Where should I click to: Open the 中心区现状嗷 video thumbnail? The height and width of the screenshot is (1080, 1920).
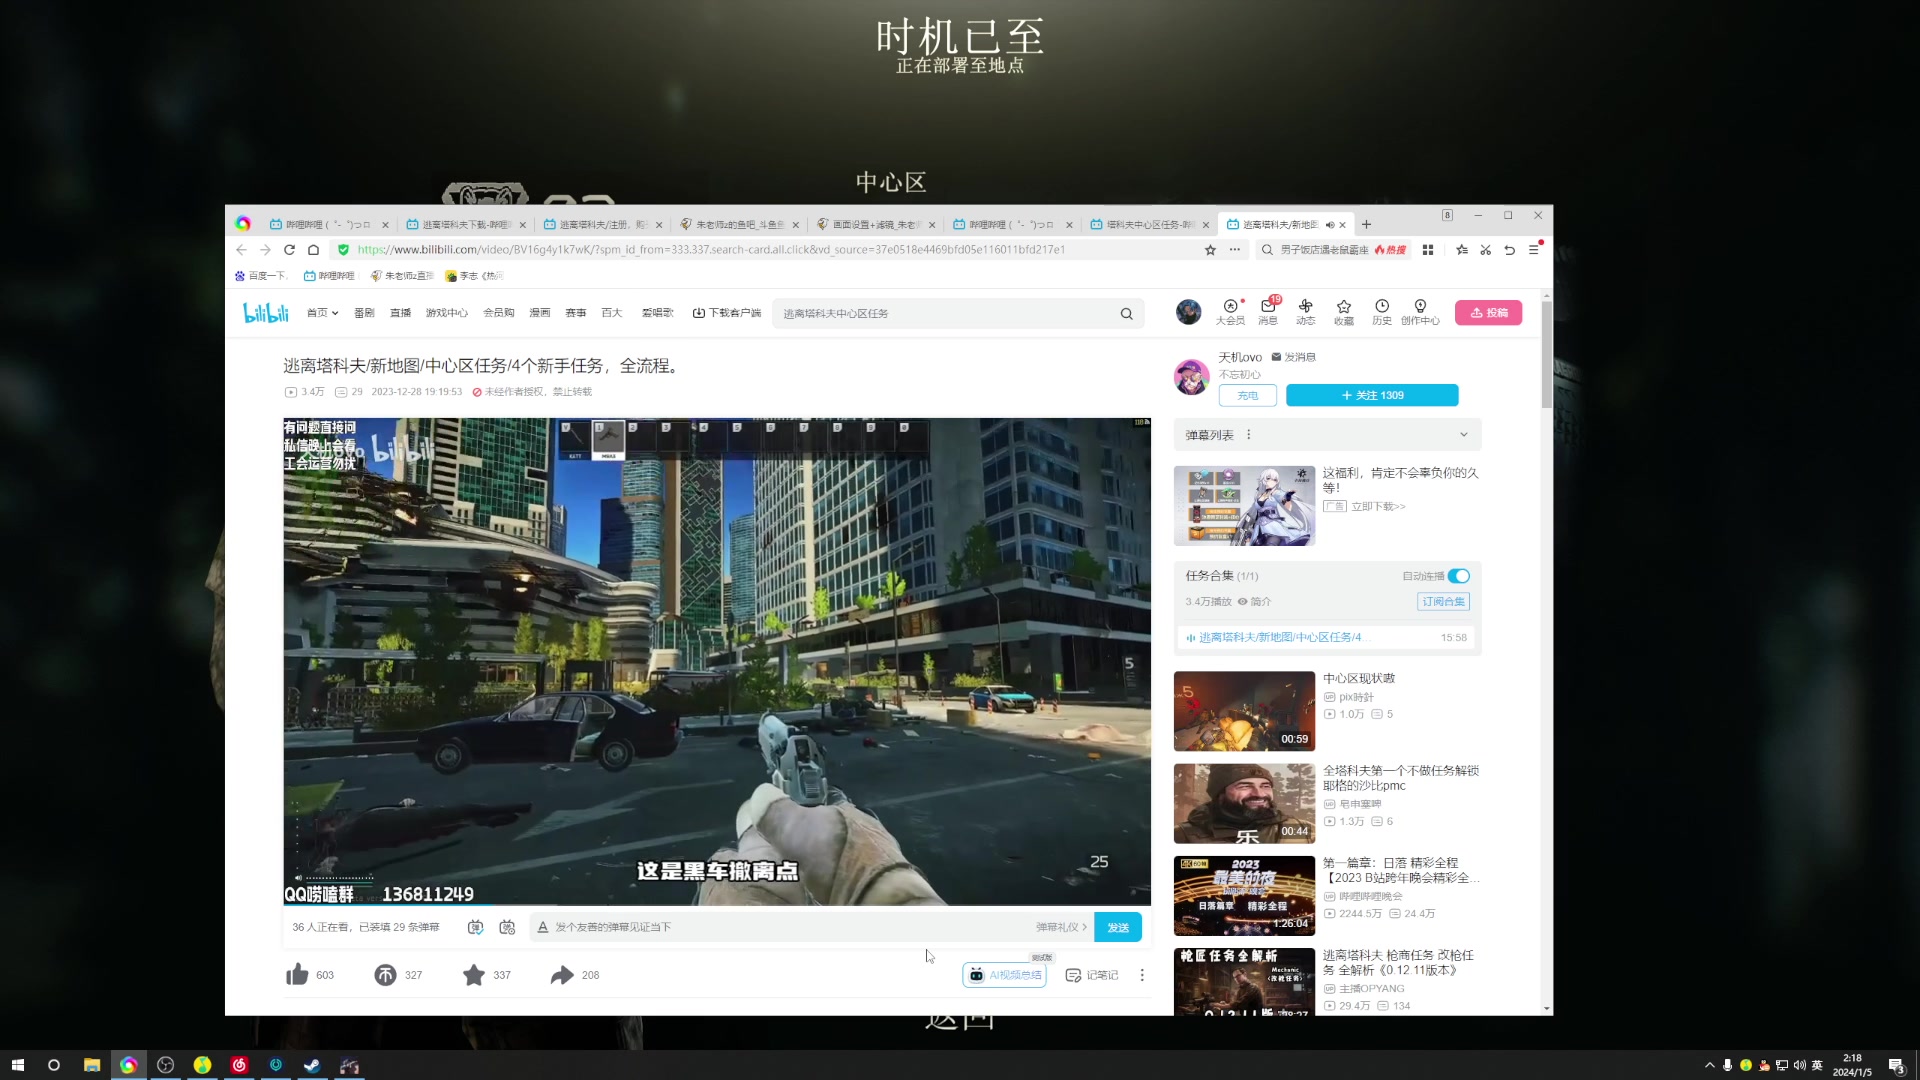[x=1244, y=711]
